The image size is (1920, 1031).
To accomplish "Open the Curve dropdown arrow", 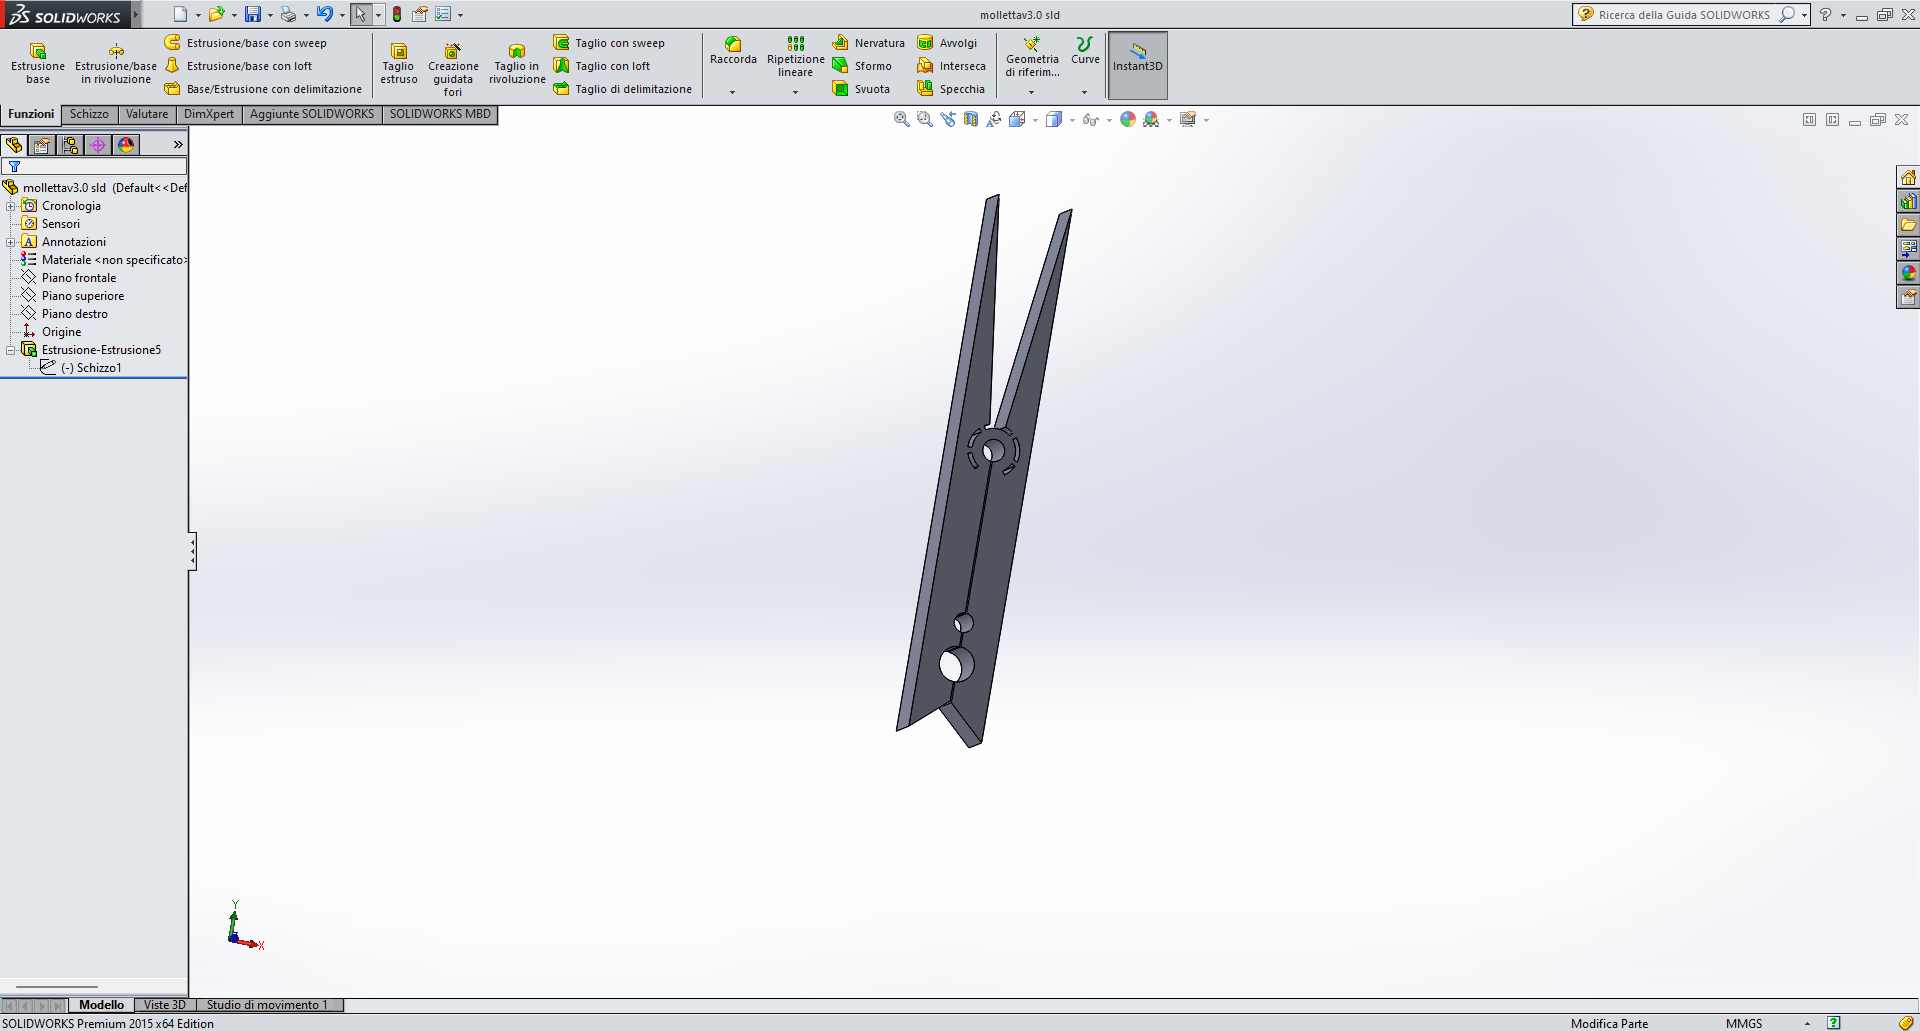I will [1084, 92].
